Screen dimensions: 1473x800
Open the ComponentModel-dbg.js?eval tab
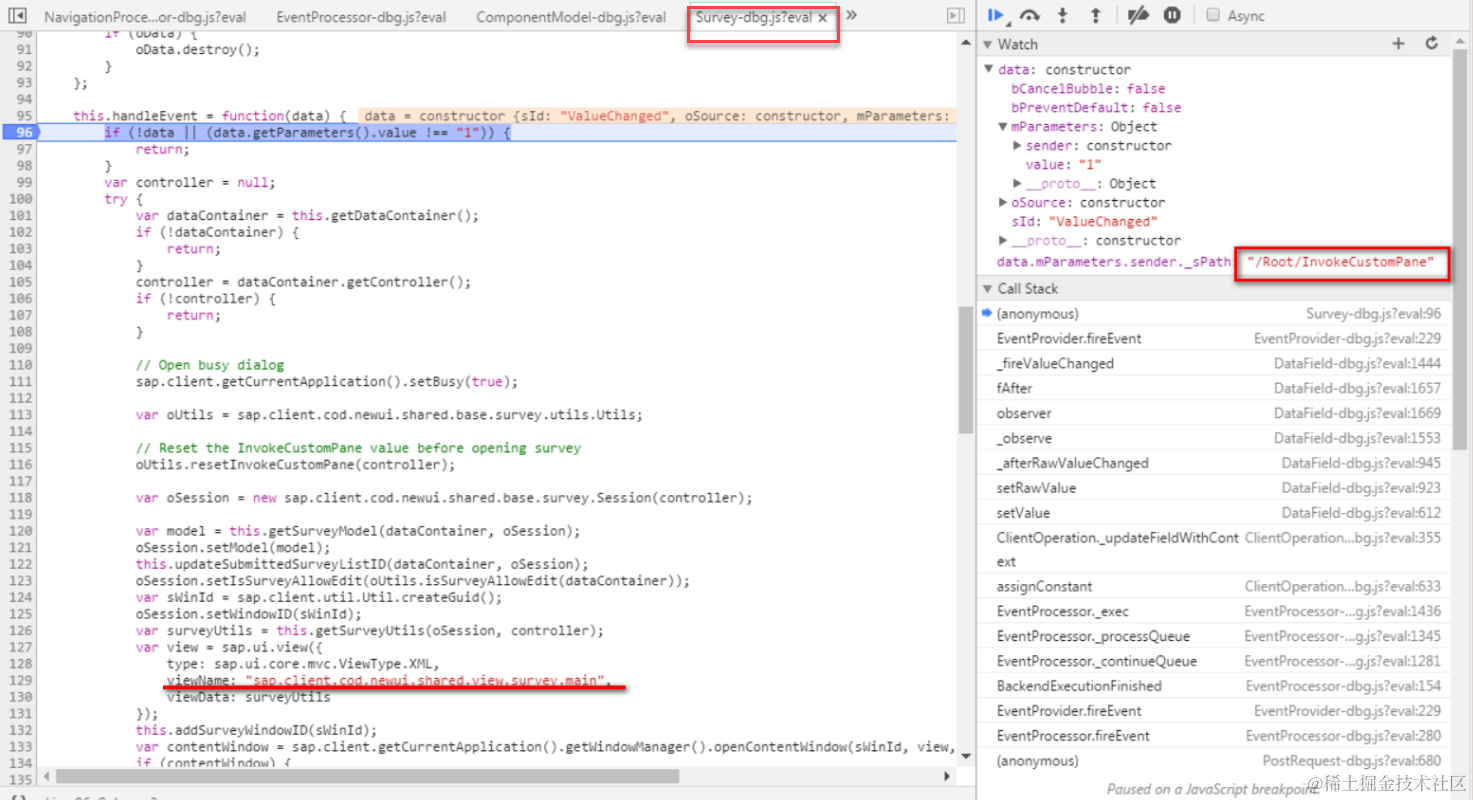pos(571,17)
